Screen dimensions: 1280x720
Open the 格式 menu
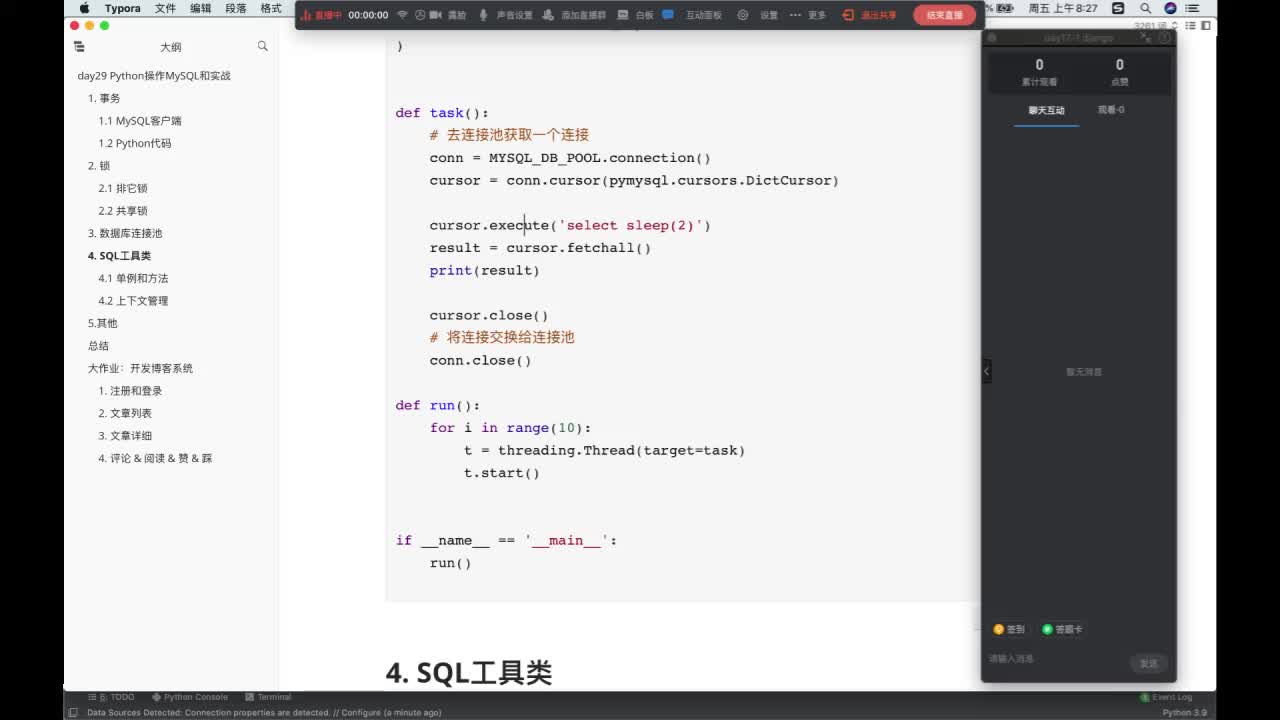270,8
